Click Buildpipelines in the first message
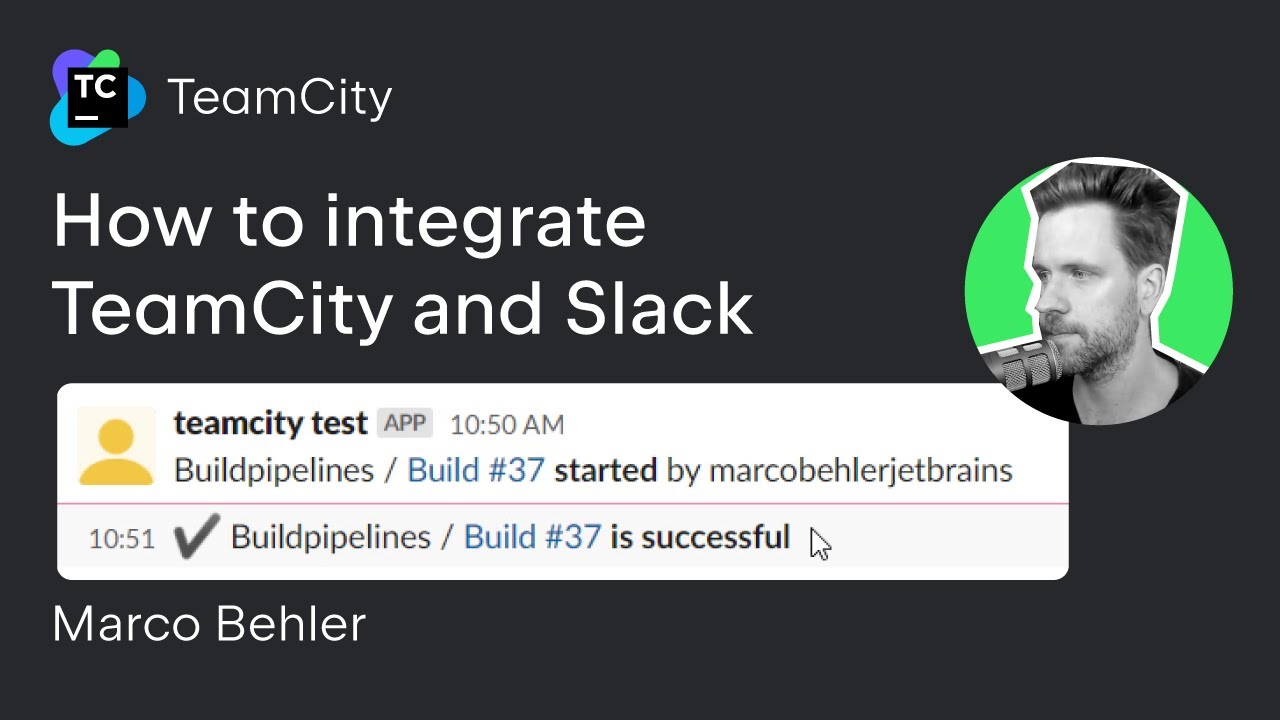 coord(273,470)
